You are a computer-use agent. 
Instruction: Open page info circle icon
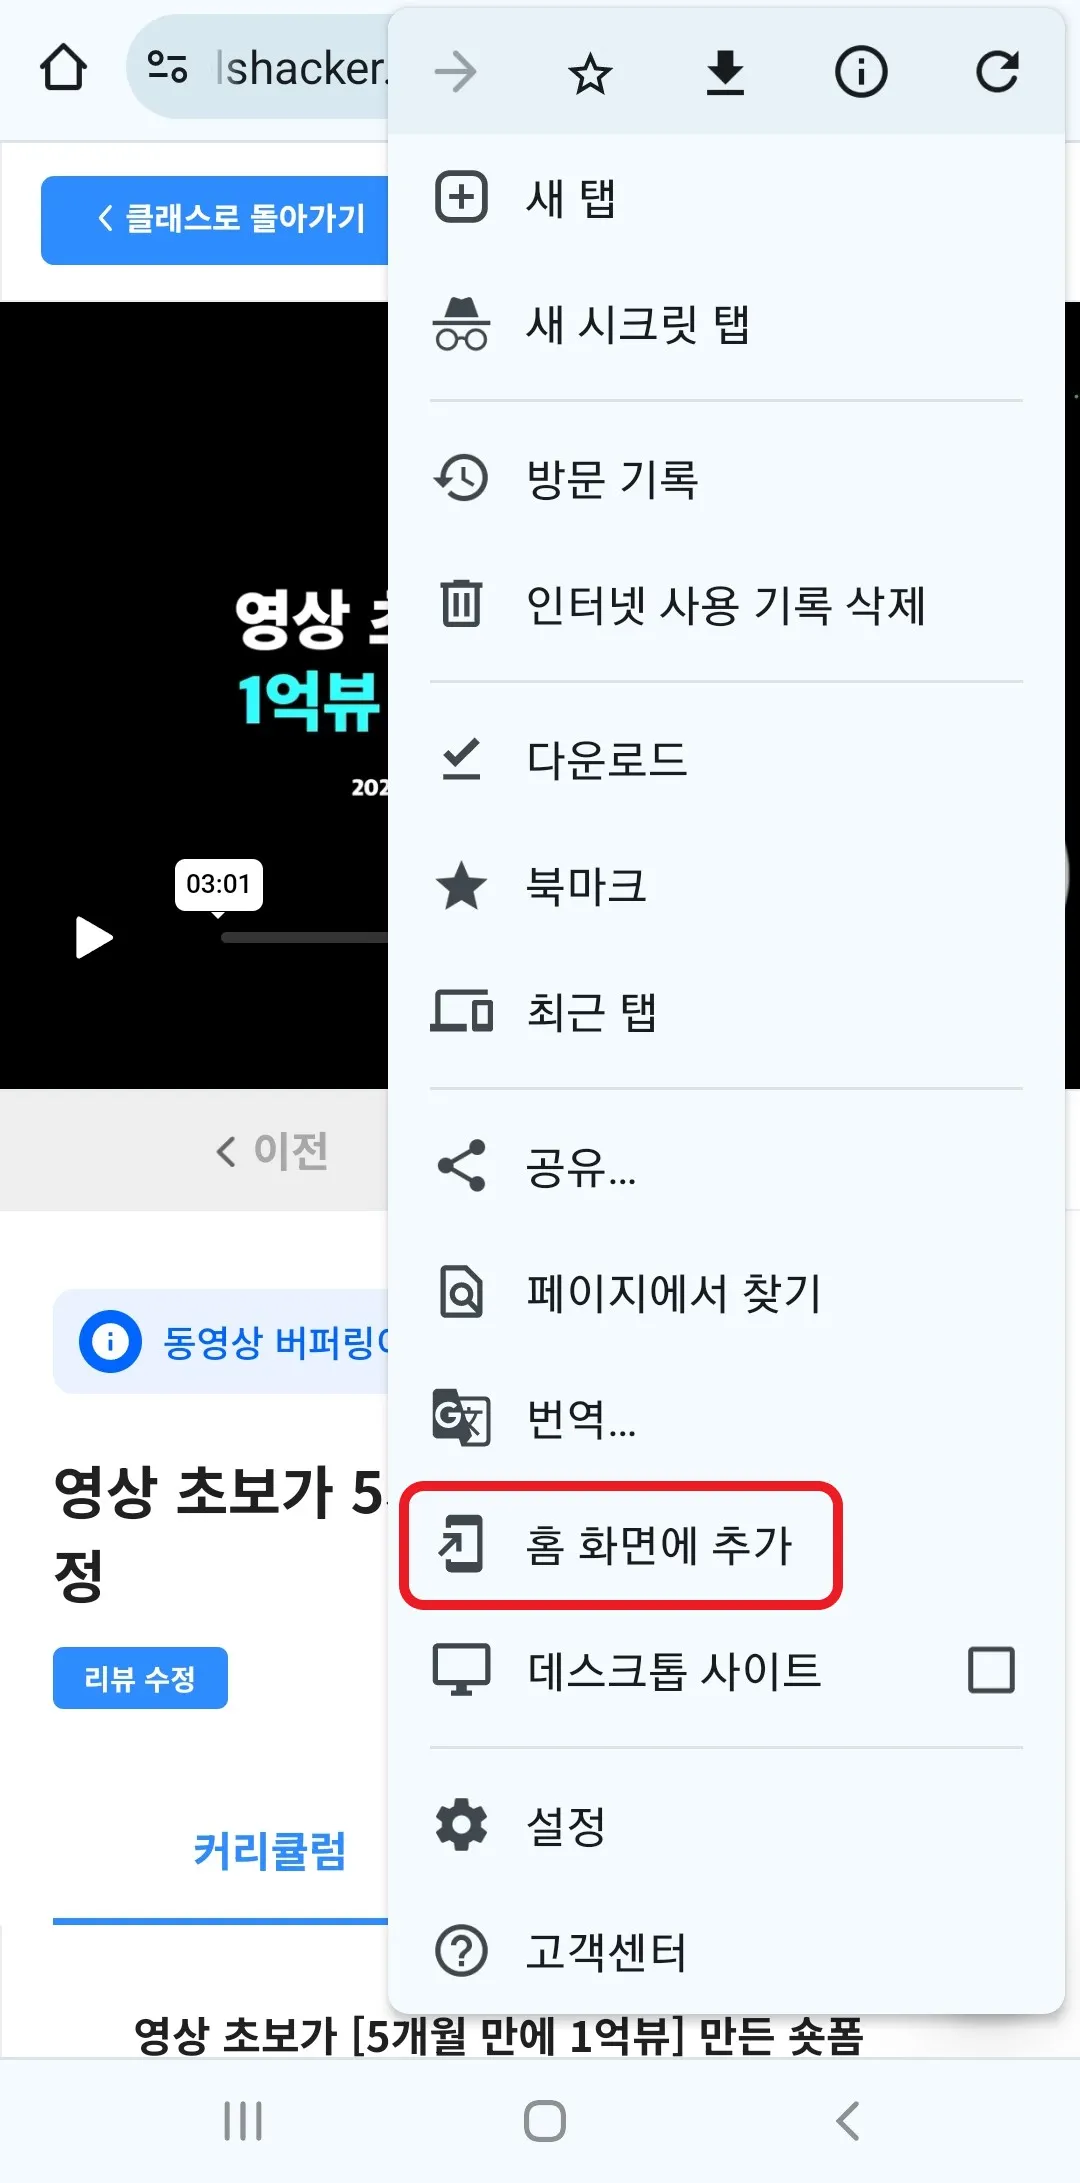click(861, 72)
